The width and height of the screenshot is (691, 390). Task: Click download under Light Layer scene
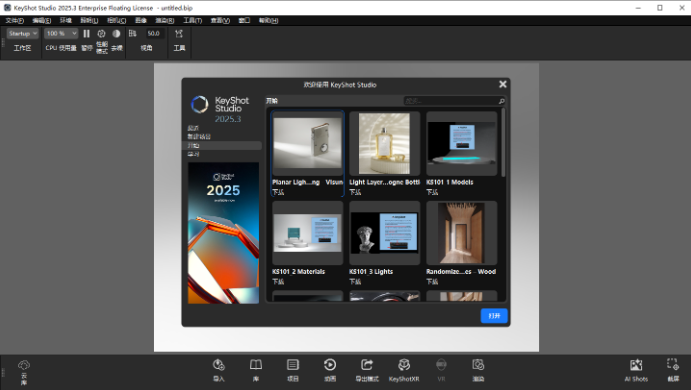pyautogui.click(x=355, y=192)
